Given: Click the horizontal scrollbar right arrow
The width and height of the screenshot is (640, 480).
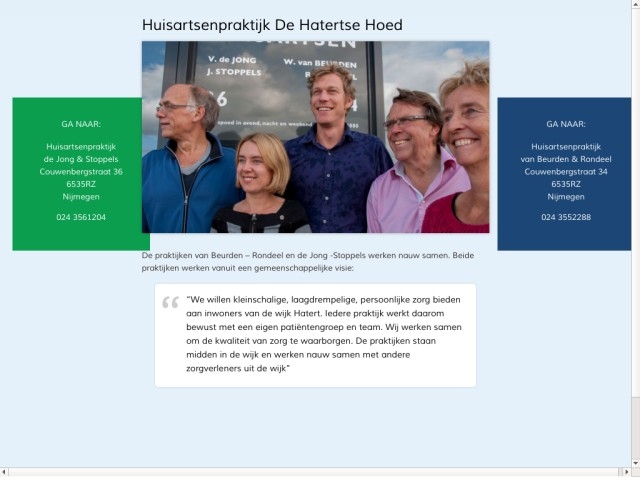Looking at the screenshot, I should [625, 472].
